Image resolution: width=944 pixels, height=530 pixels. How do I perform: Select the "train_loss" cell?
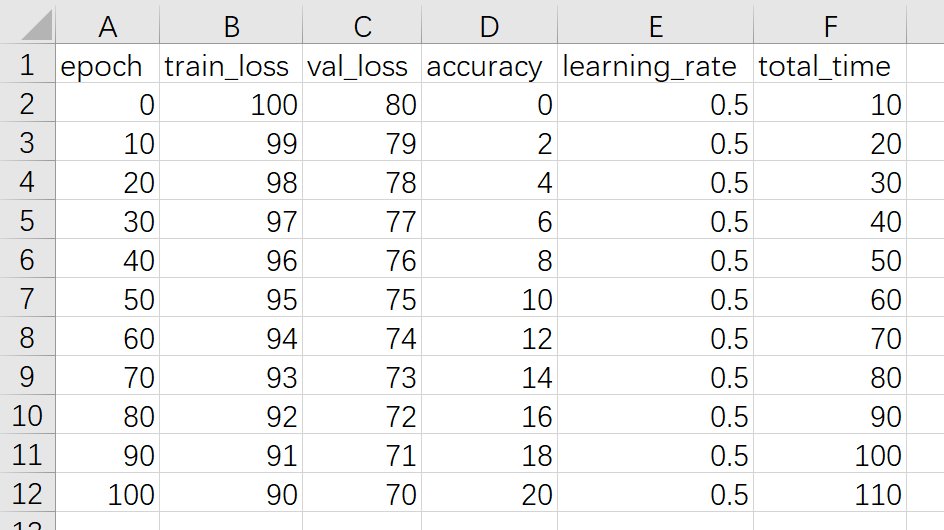click(x=230, y=66)
